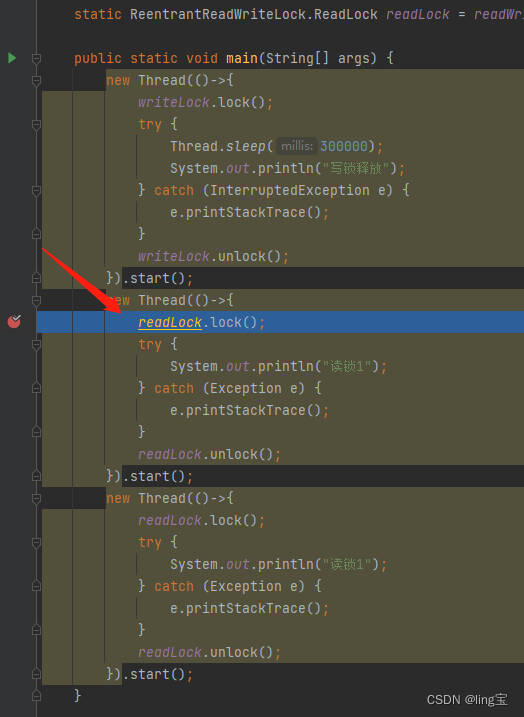Fold the try block directly below the highlighted line
The width and height of the screenshot is (524, 717).
coord(37,344)
